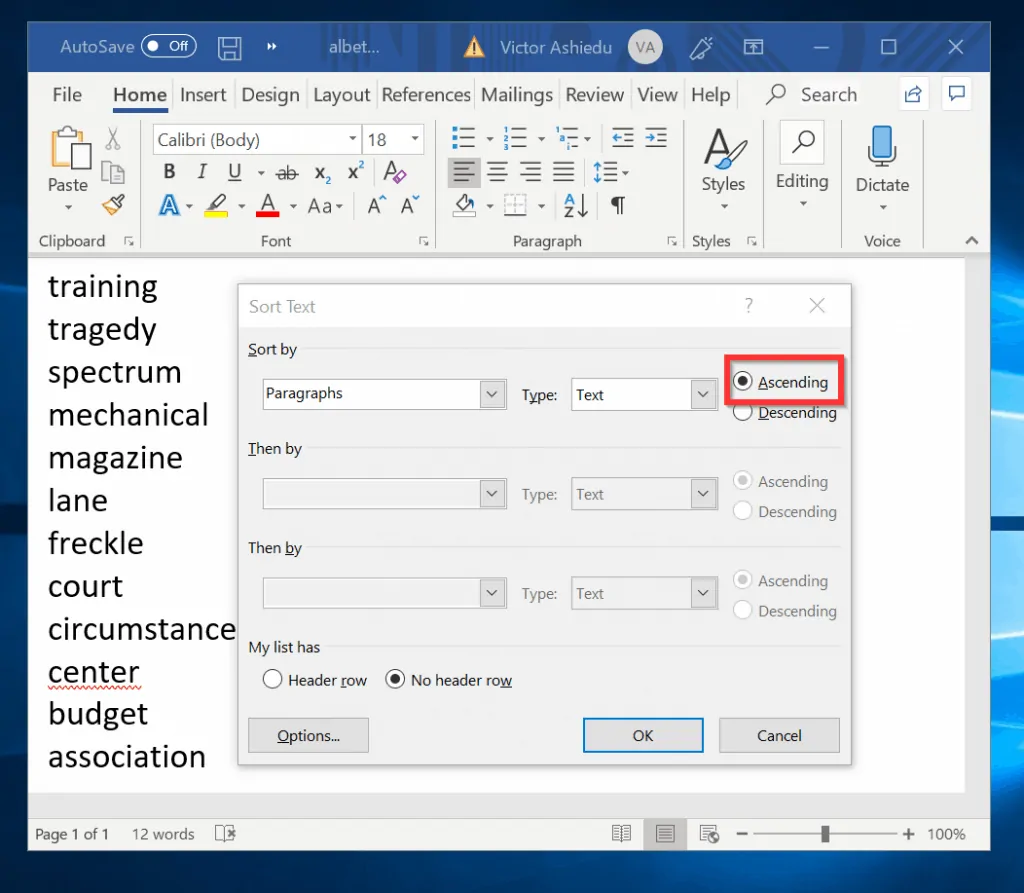
Task: Click OK in Sort Text dialog
Action: (643, 736)
